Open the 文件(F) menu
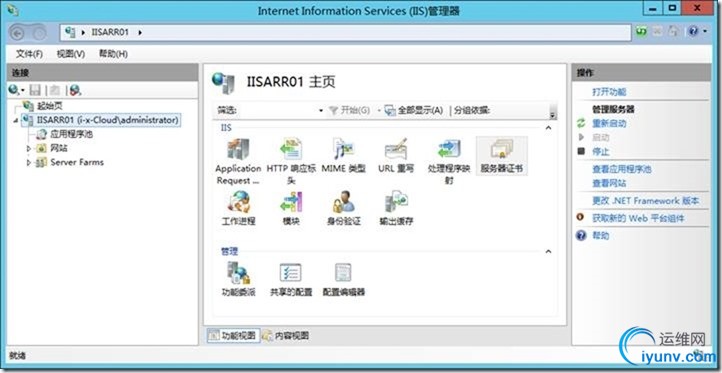 coord(29,54)
